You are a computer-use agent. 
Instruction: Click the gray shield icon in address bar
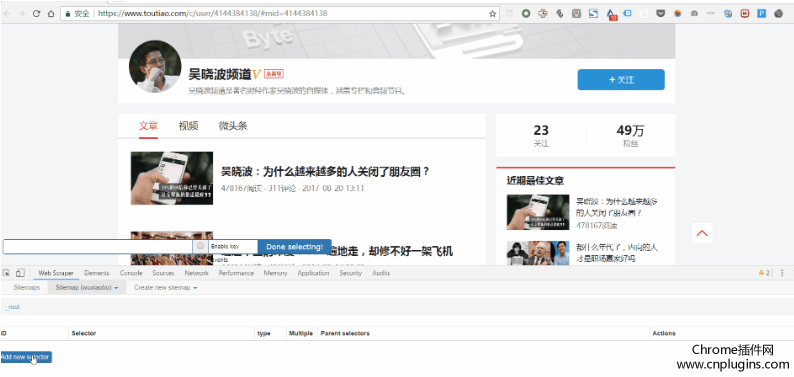coord(509,14)
